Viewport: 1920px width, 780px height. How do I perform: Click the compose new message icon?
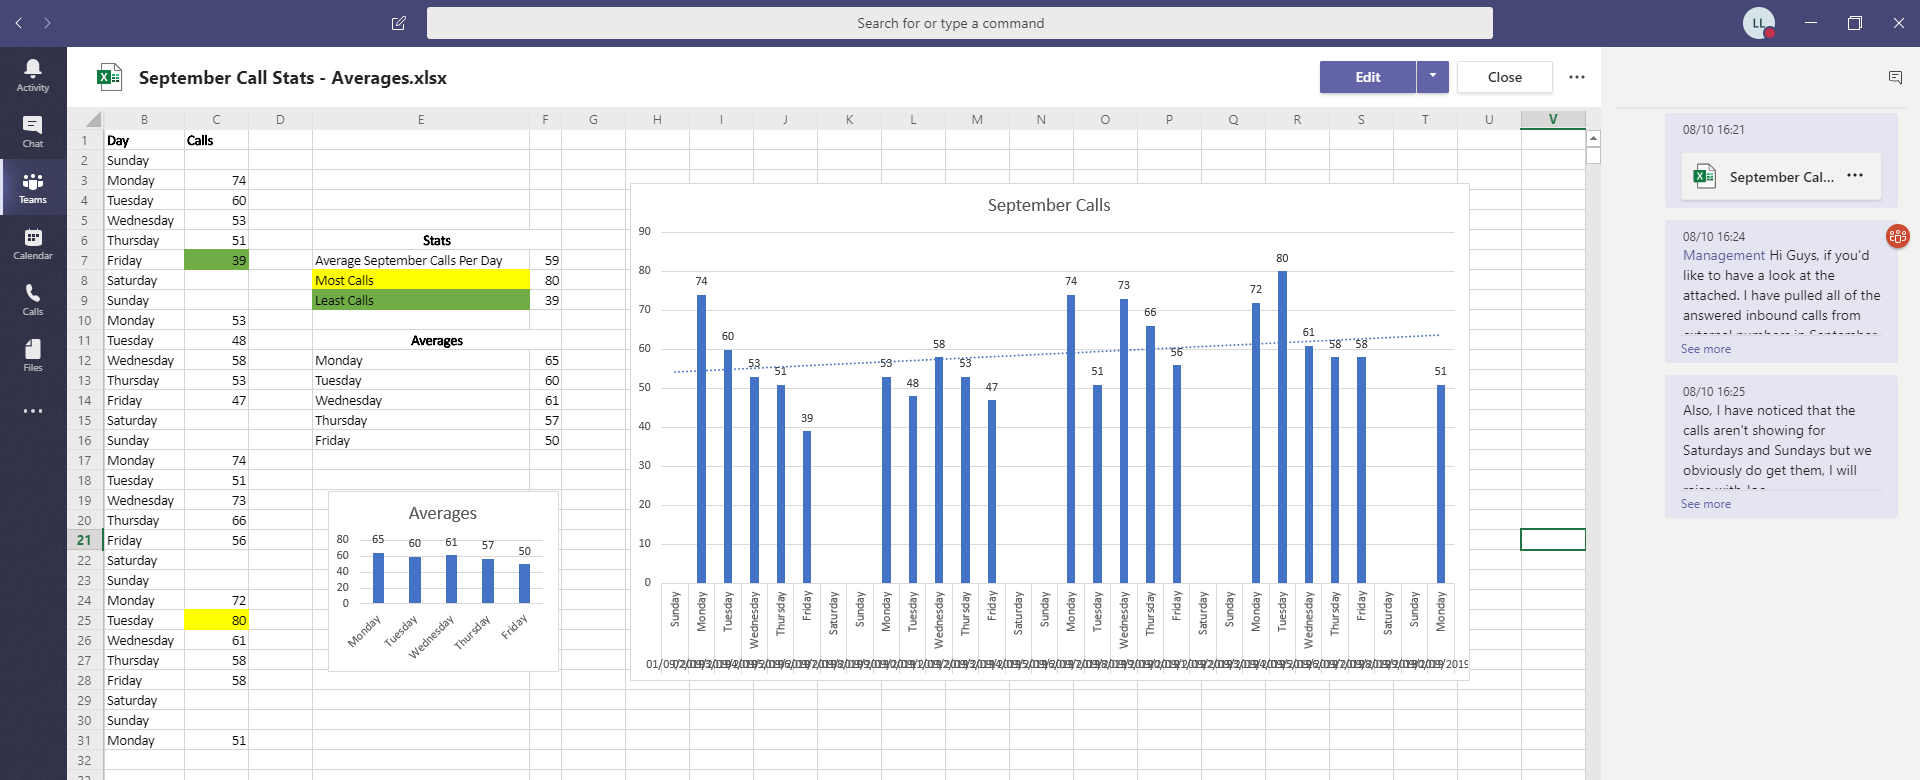(399, 23)
